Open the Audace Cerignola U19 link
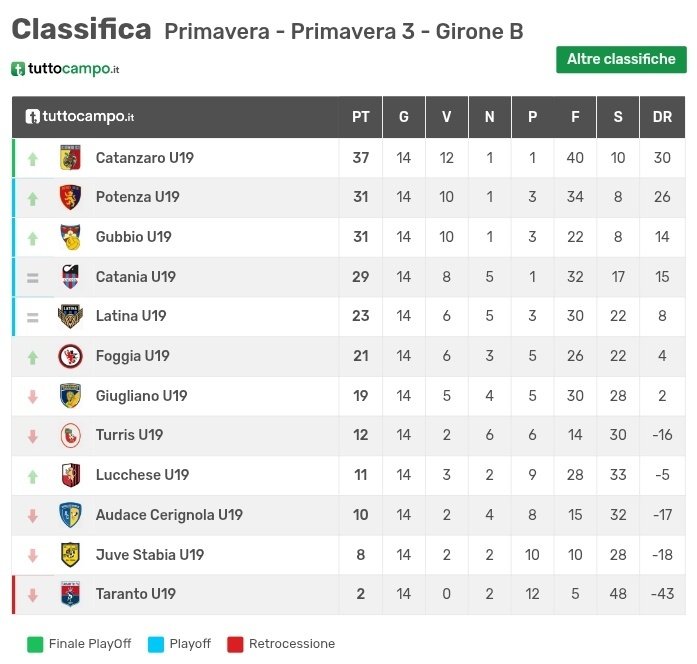This screenshot has height=664, width=697. tap(169, 515)
